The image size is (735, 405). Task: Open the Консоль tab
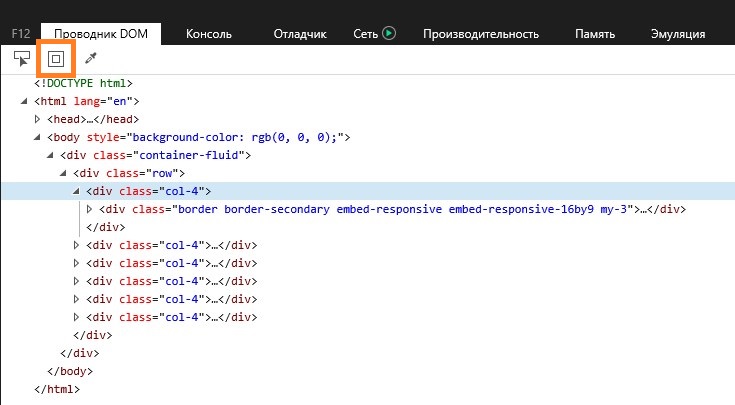(209, 34)
